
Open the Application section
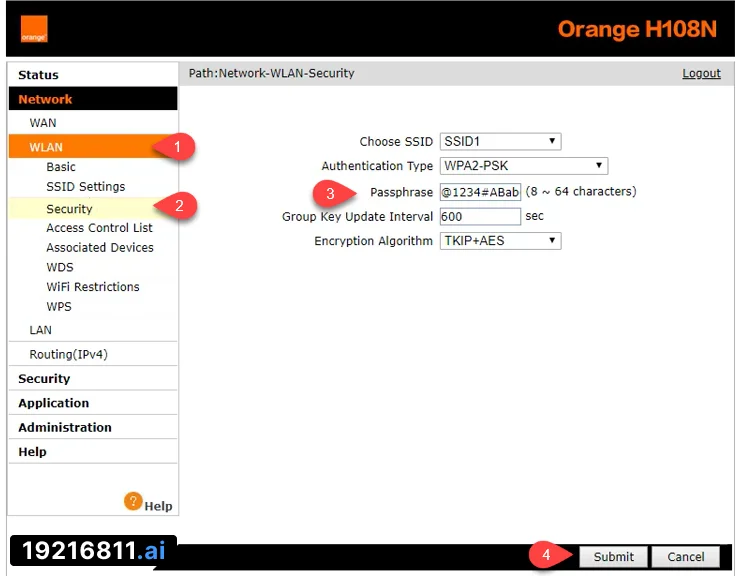tap(53, 403)
